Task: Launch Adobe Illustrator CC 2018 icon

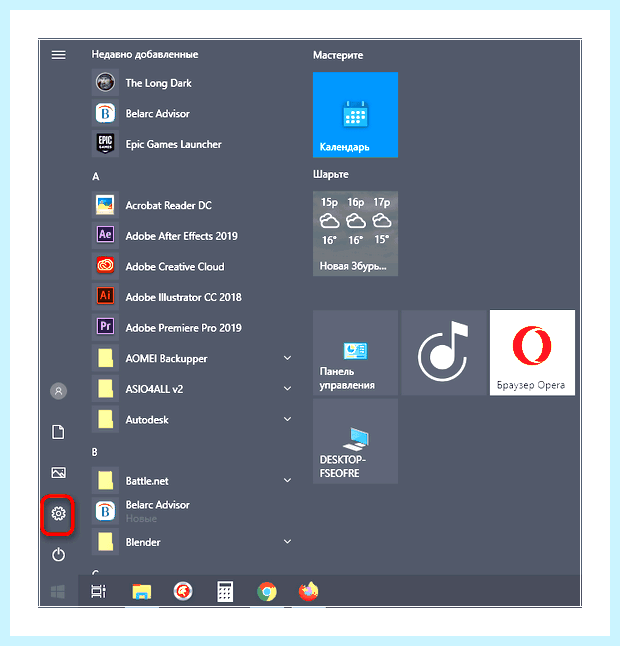Action: (105, 297)
